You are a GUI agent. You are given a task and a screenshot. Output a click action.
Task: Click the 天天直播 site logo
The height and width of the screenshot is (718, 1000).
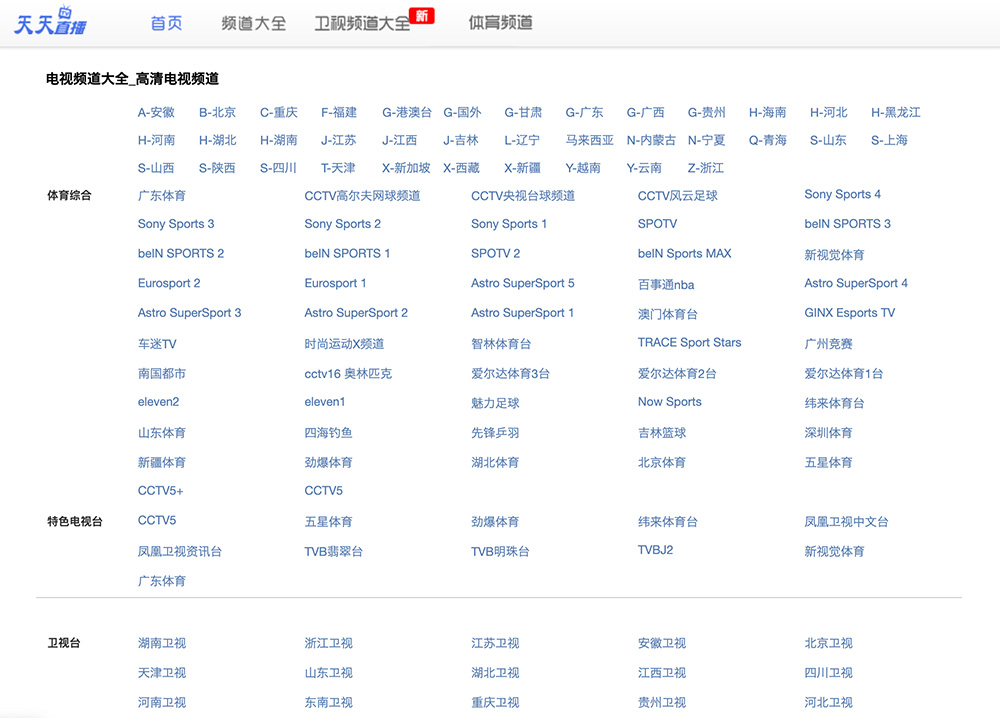coord(50,22)
